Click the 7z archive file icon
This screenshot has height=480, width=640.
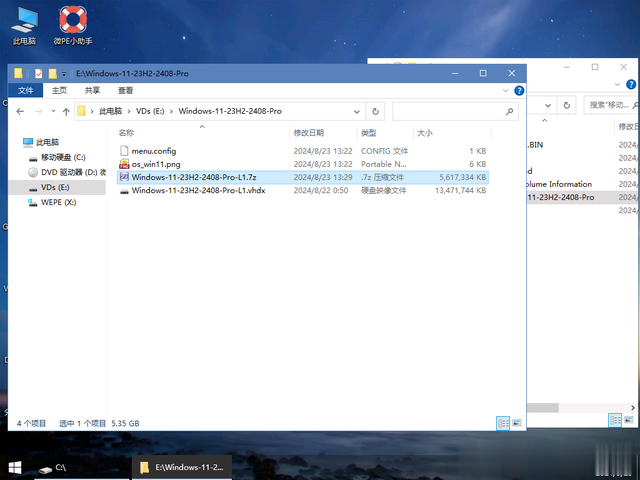tap(124, 177)
